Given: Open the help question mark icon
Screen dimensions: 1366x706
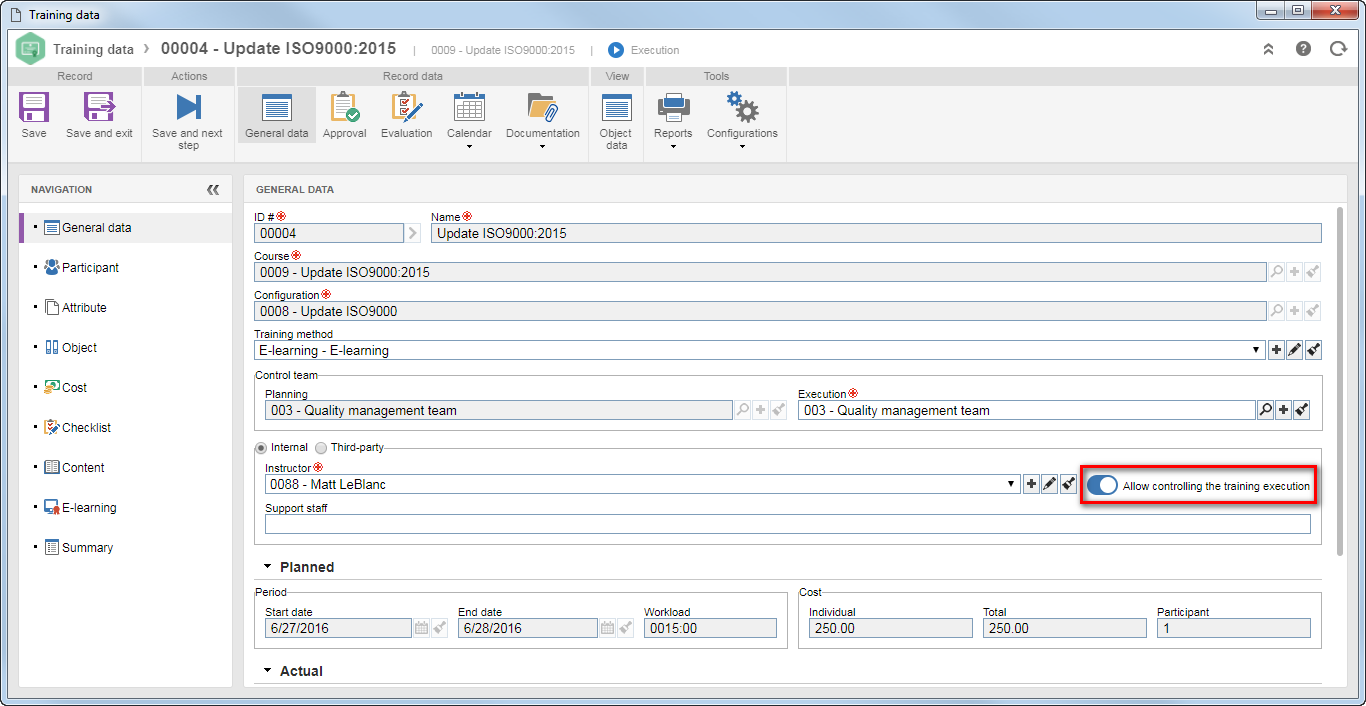Looking at the screenshot, I should pyautogui.click(x=1303, y=48).
